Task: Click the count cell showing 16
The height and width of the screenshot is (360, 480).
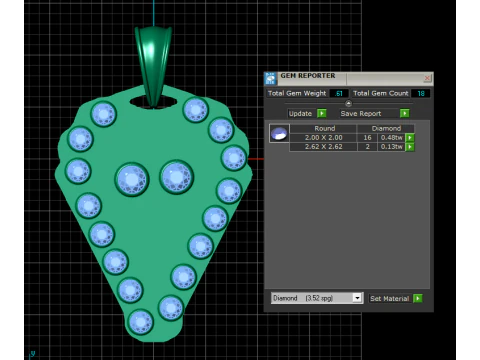Action: click(367, 138)
